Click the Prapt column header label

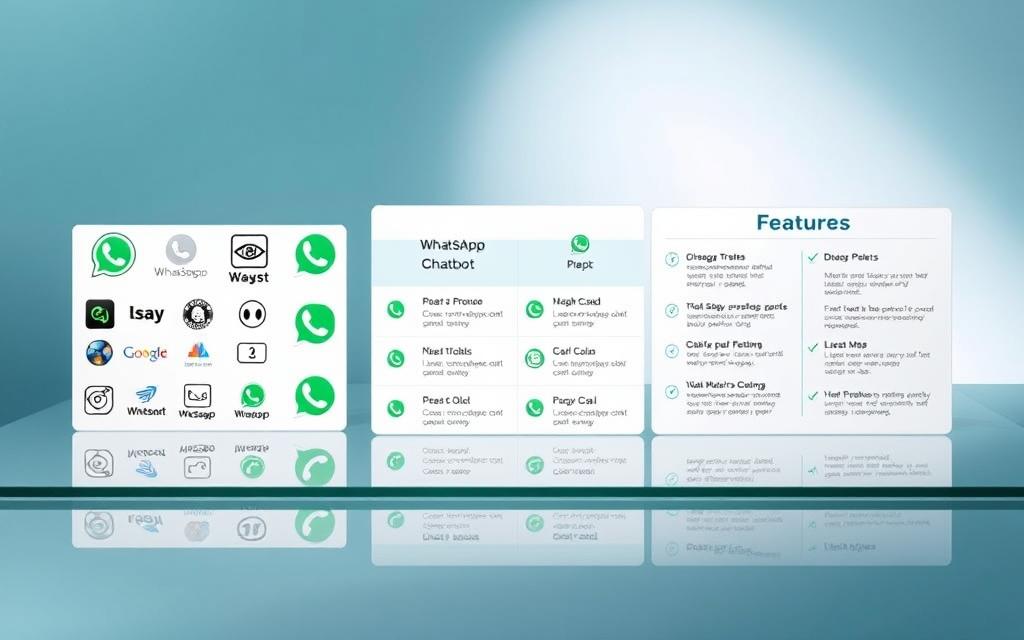pyautogui.click(x=580, y=264)
